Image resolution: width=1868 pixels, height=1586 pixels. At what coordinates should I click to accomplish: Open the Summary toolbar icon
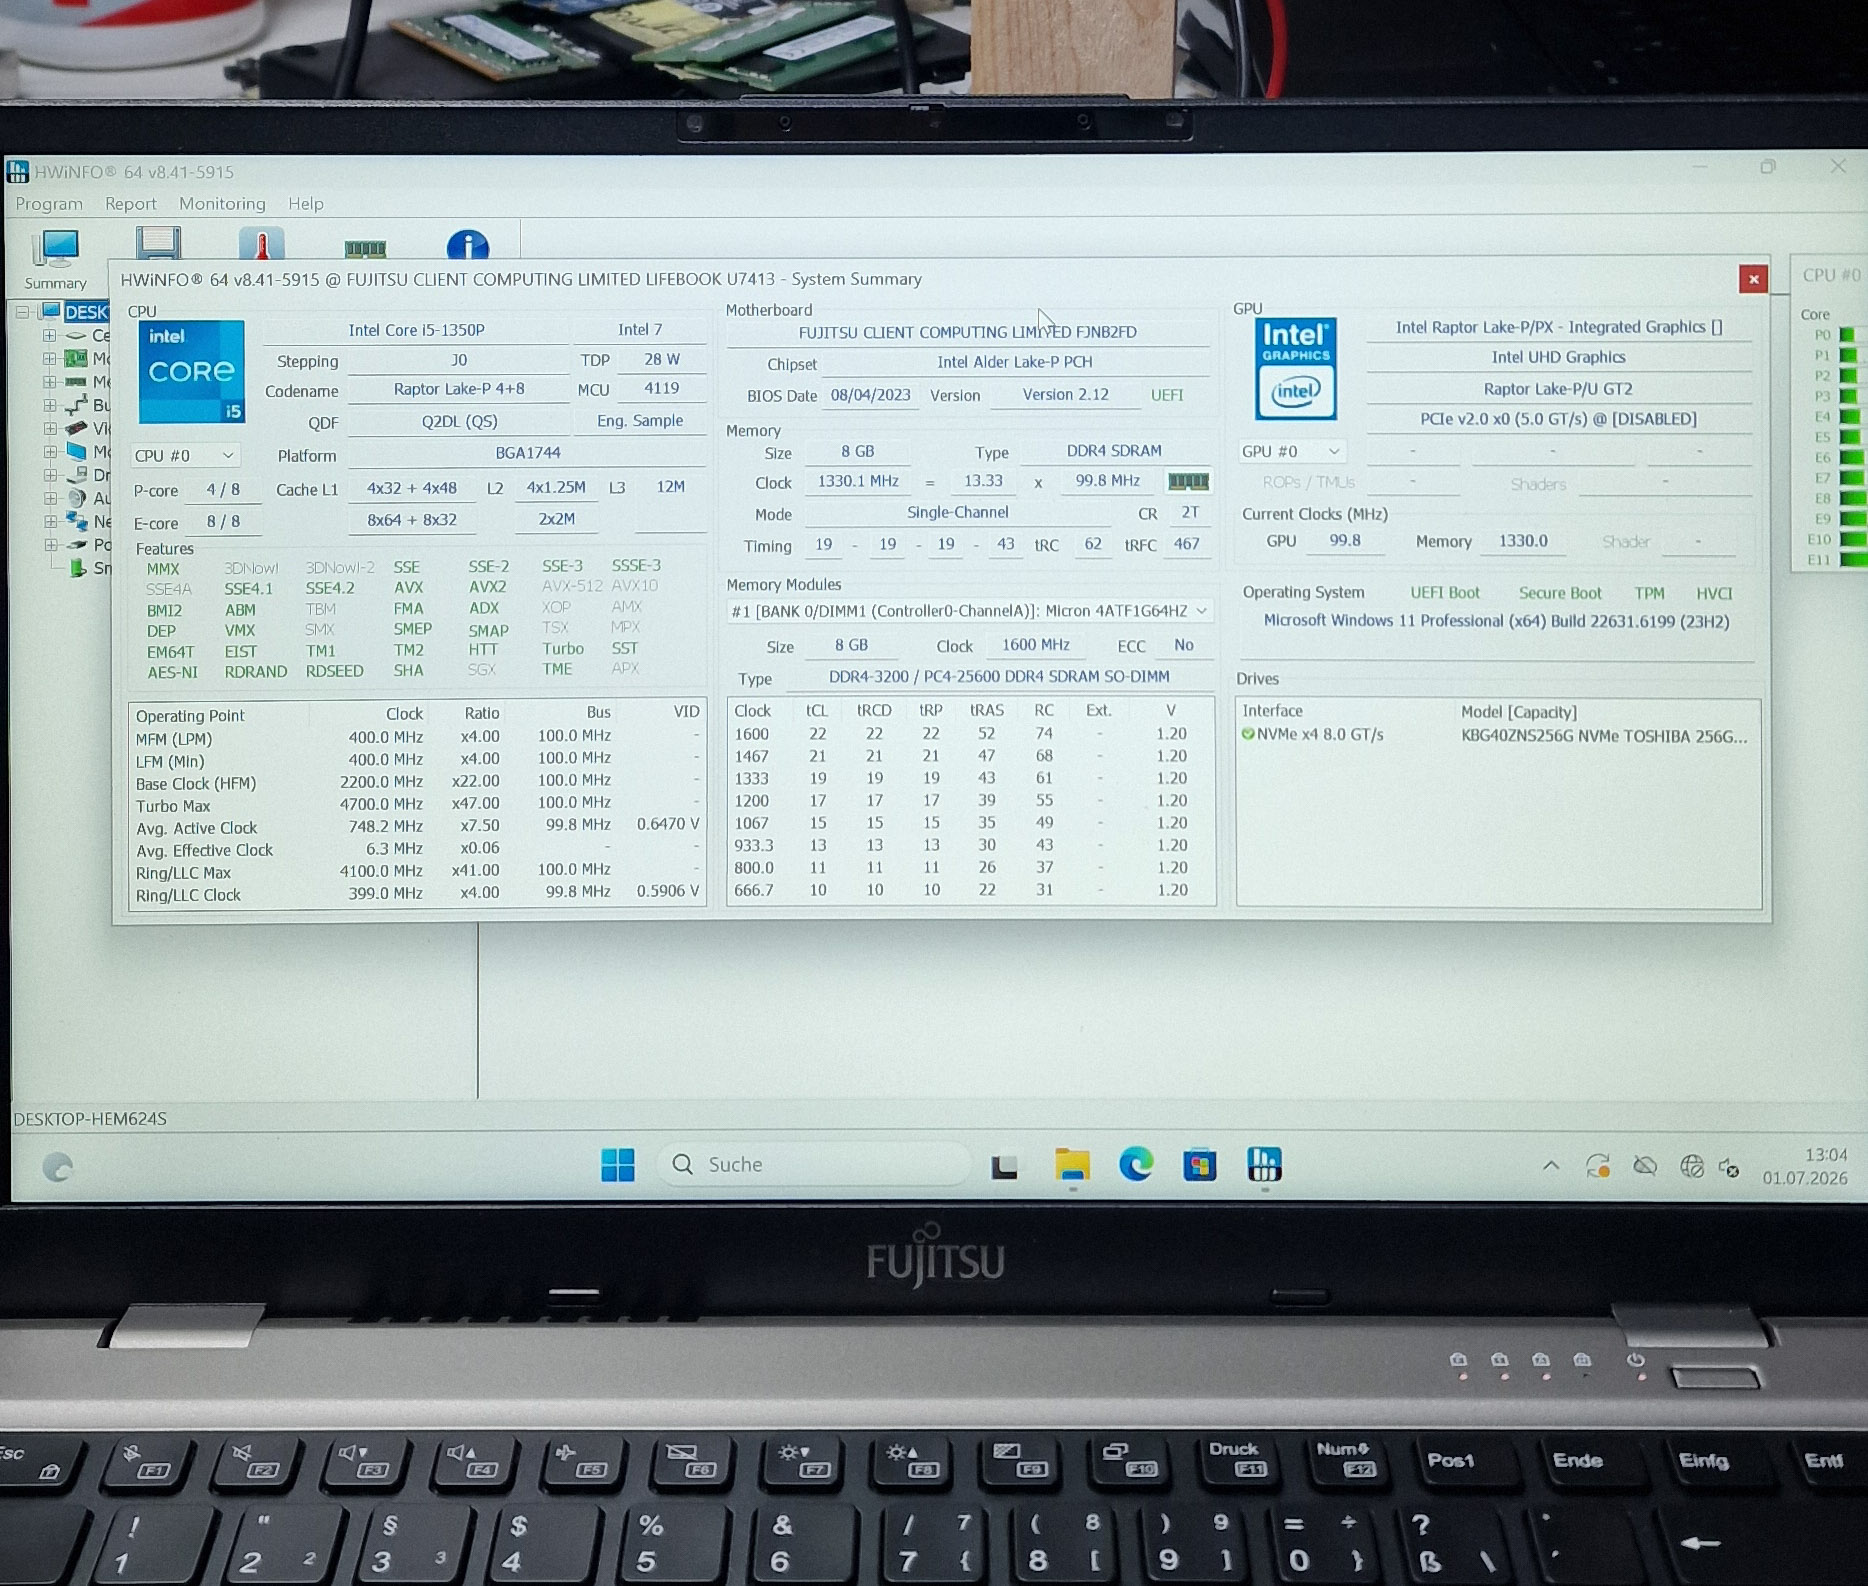coord(56,259)
